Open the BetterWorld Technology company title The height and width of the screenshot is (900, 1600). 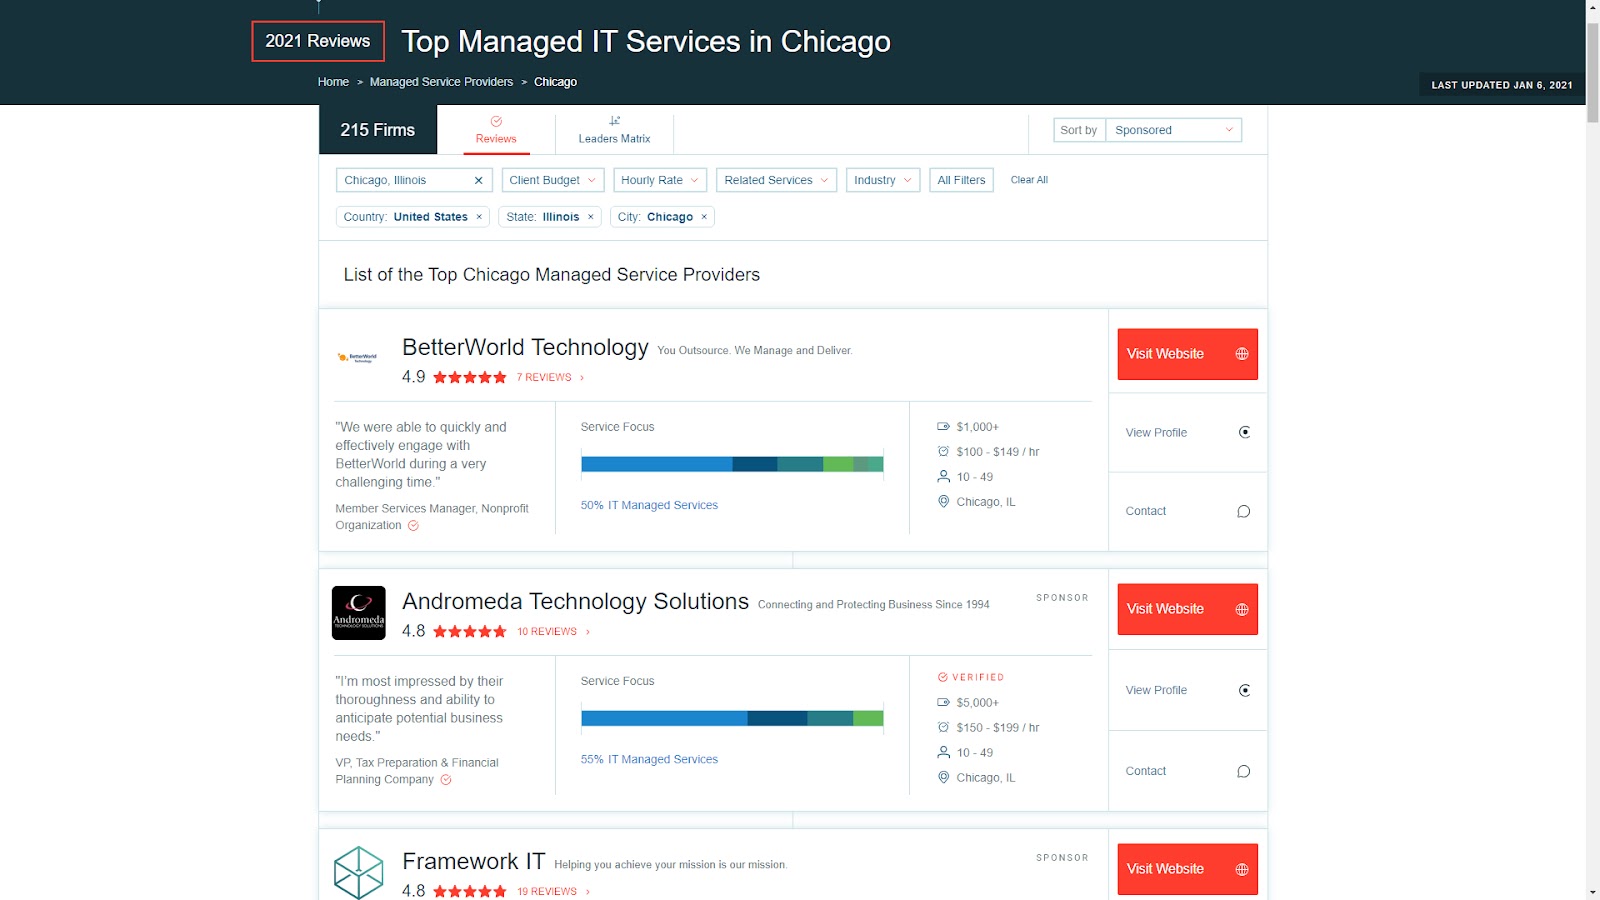(525, 347)
